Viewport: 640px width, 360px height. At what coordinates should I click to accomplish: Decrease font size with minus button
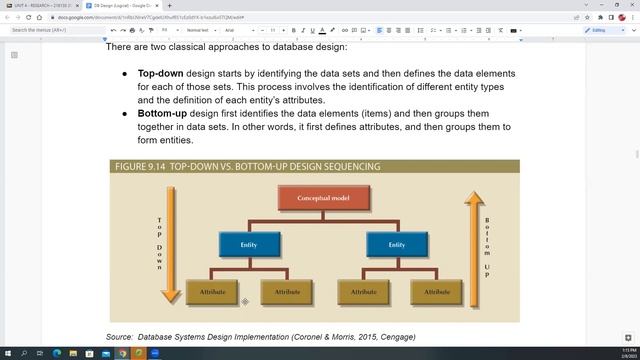(262, 30)
